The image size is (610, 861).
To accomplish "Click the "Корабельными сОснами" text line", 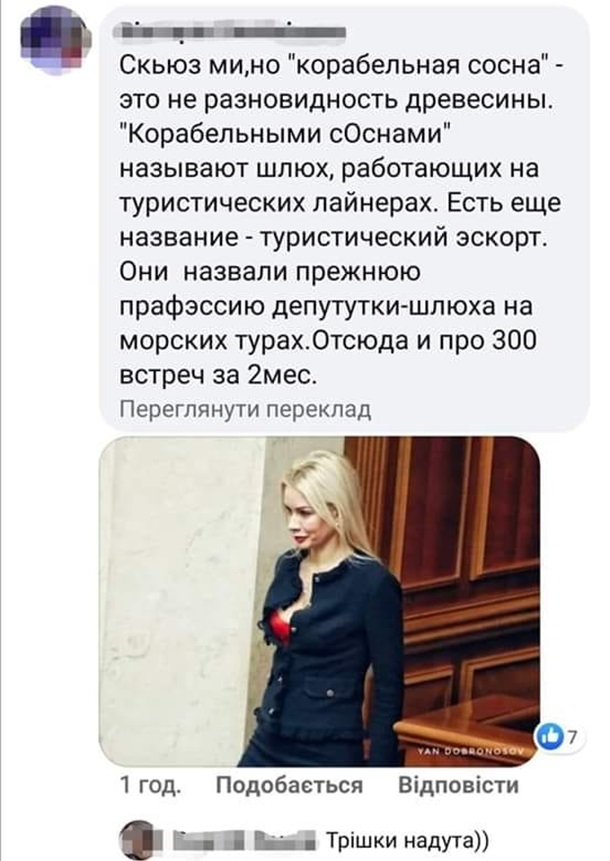I will [x=284, y=134].
